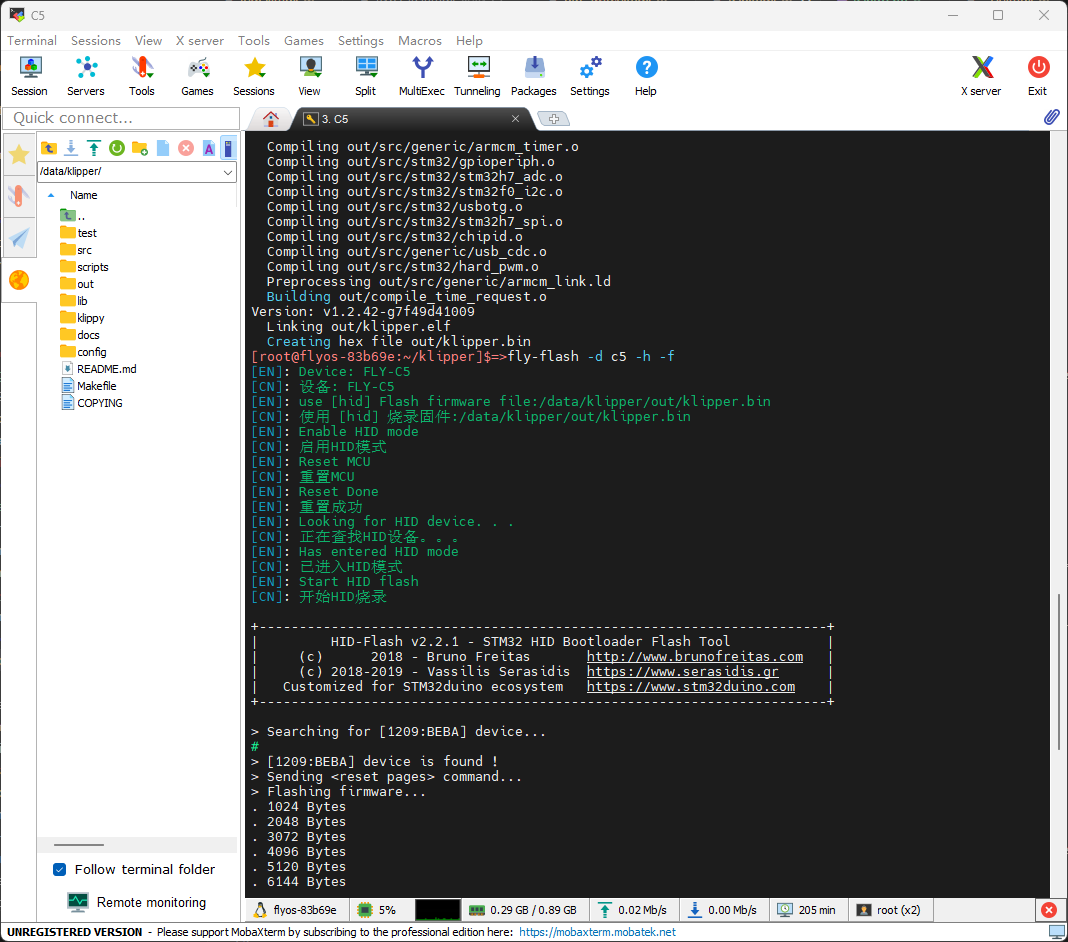Close the '3. C5' tab
1068x942 pixels.
(x=516, y=119)
